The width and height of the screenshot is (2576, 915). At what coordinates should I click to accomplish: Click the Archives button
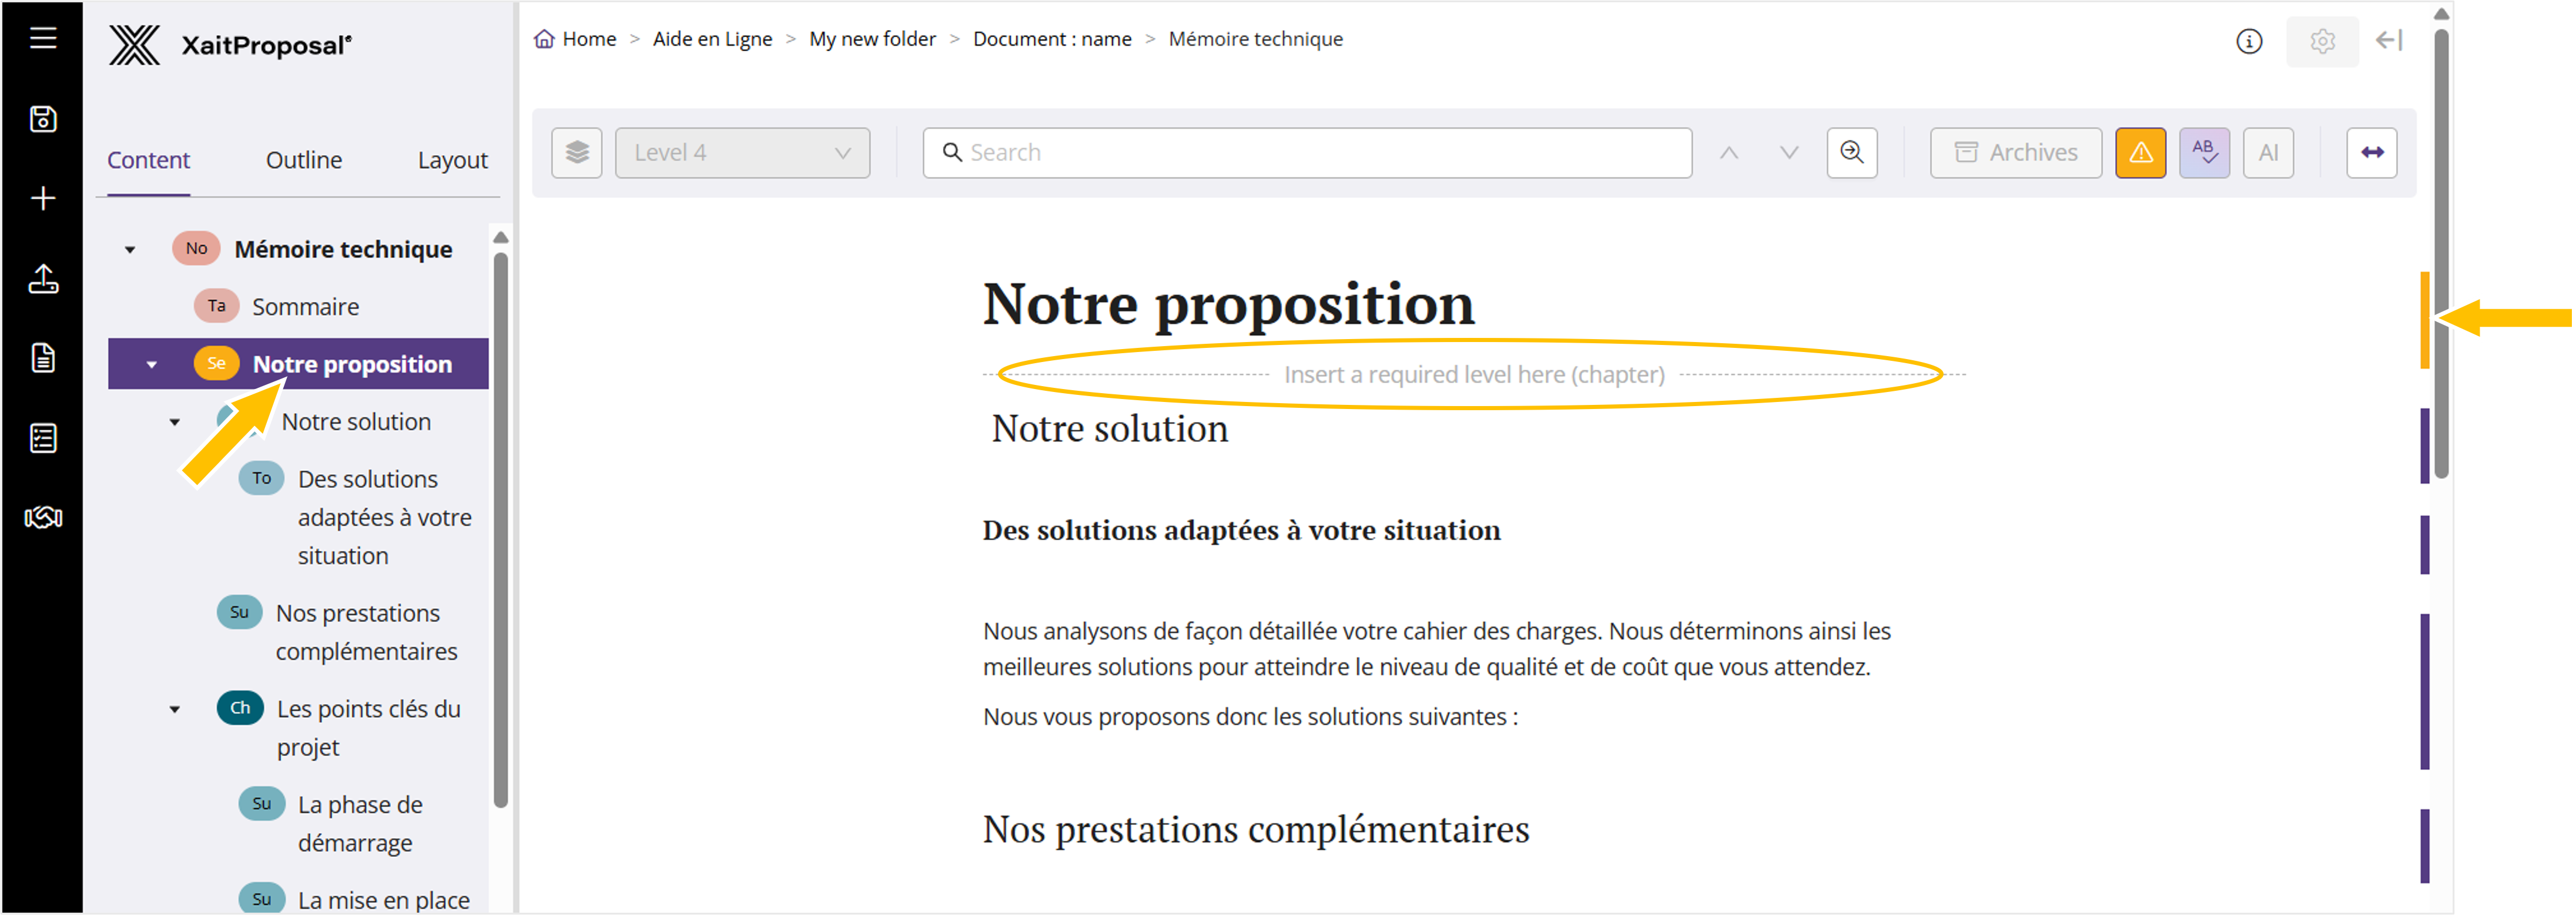(2015, 153)
